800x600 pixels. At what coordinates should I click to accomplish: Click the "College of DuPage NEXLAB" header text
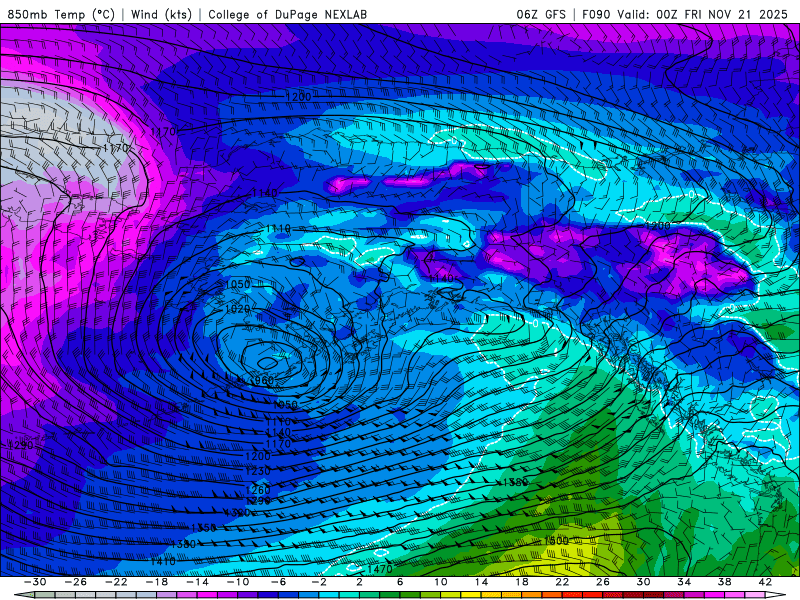[x=288, y=14]
